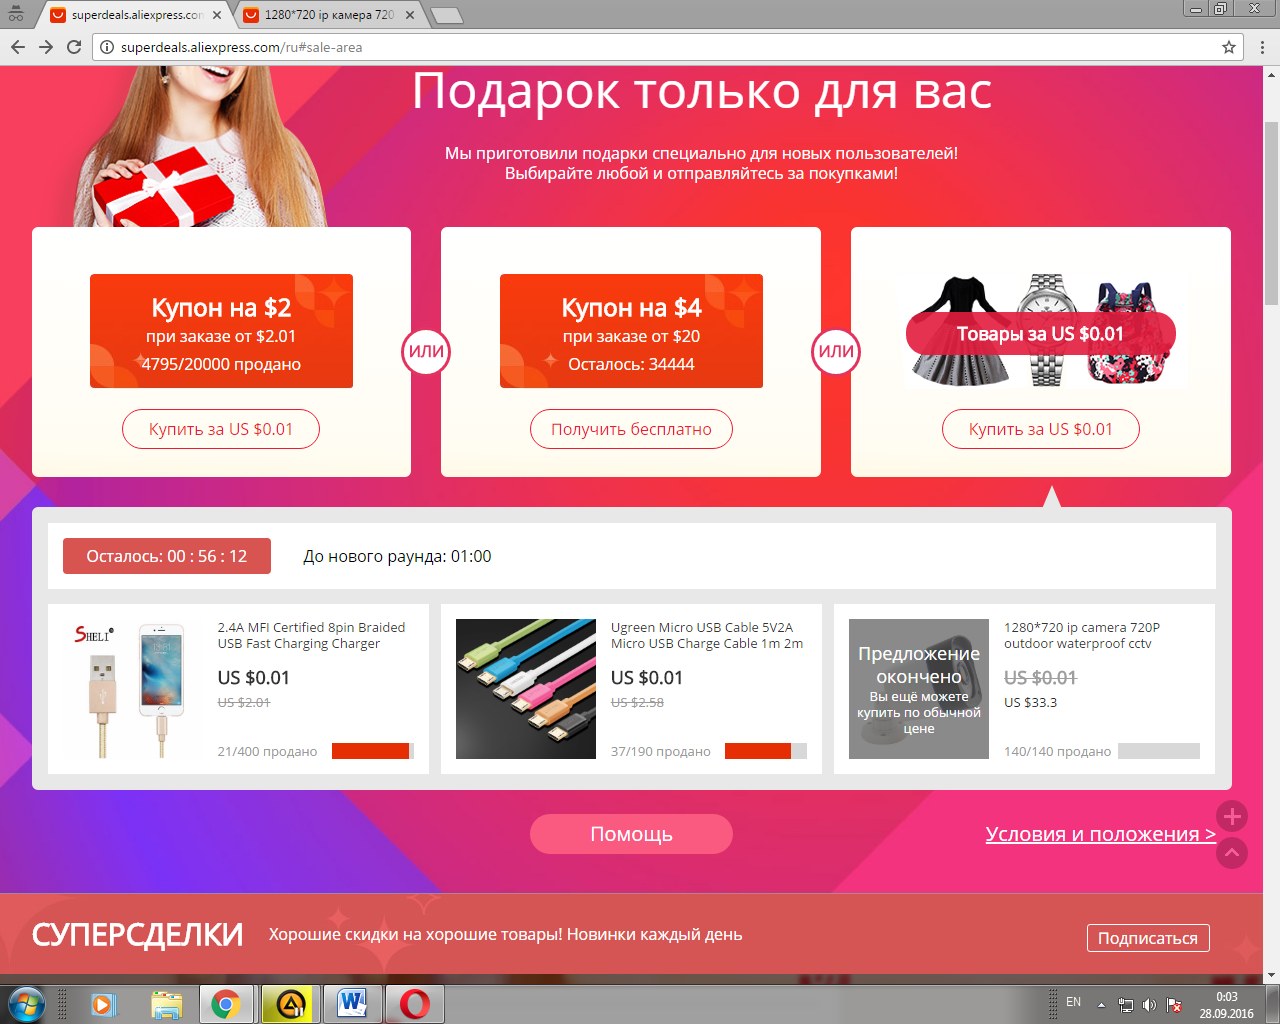Go forward to the next page
The image size is (1280, 1024).
pos(46,47)
